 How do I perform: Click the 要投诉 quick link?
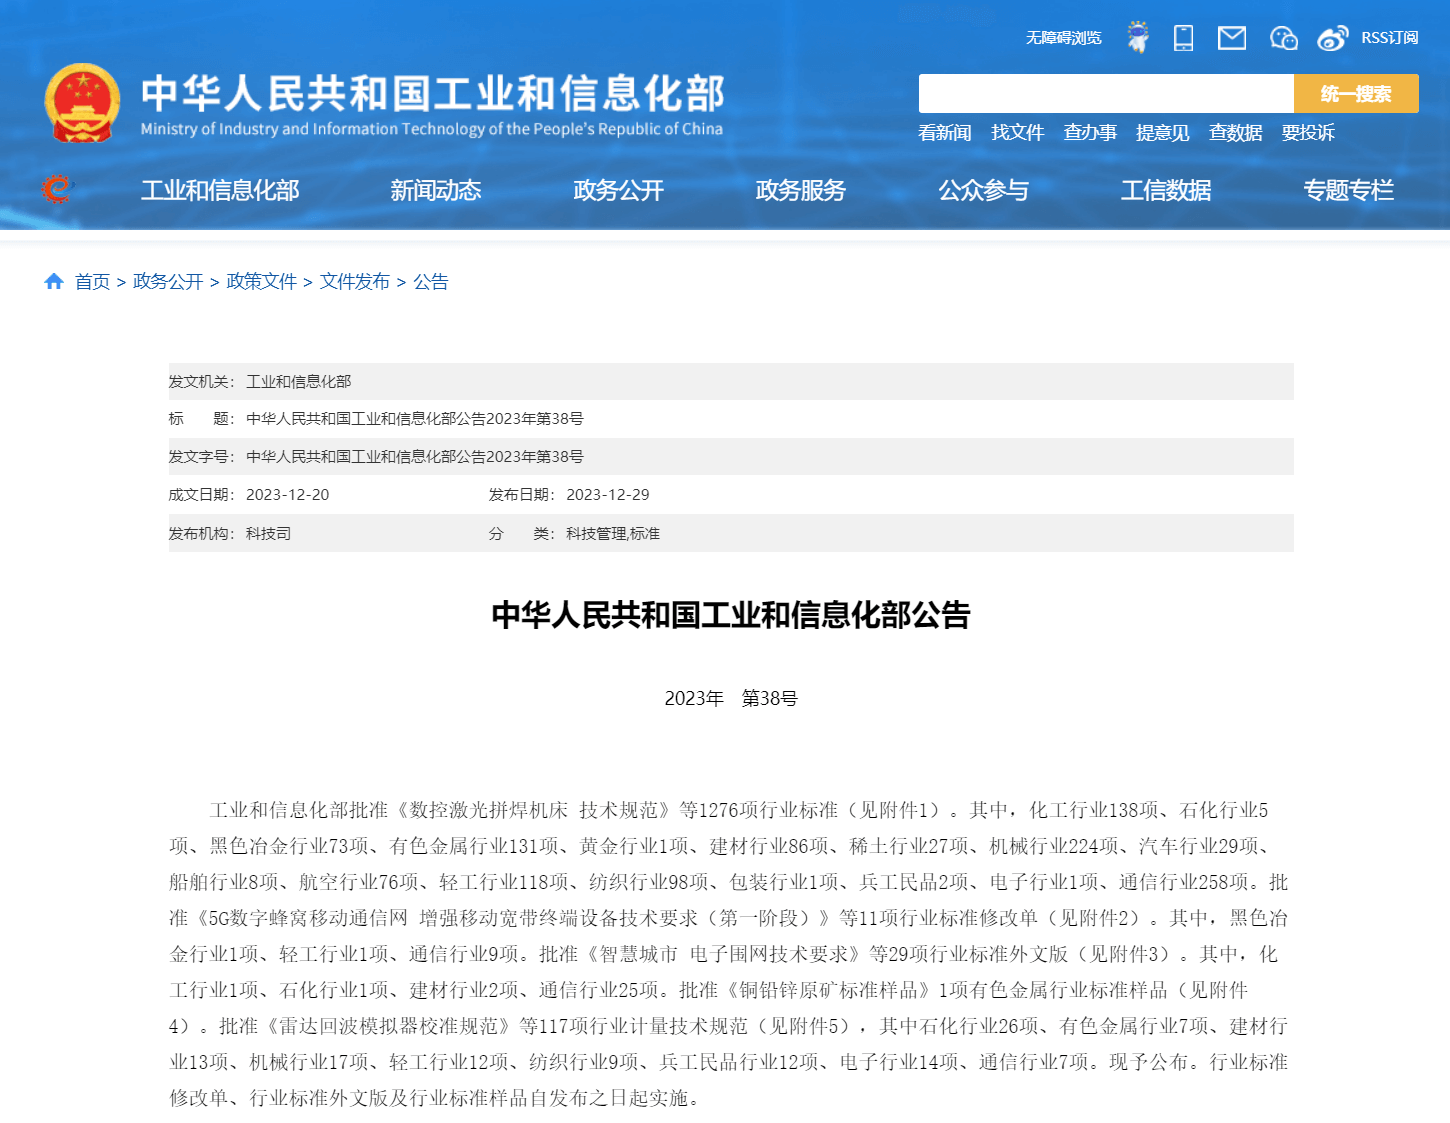tap(1307, 133)
